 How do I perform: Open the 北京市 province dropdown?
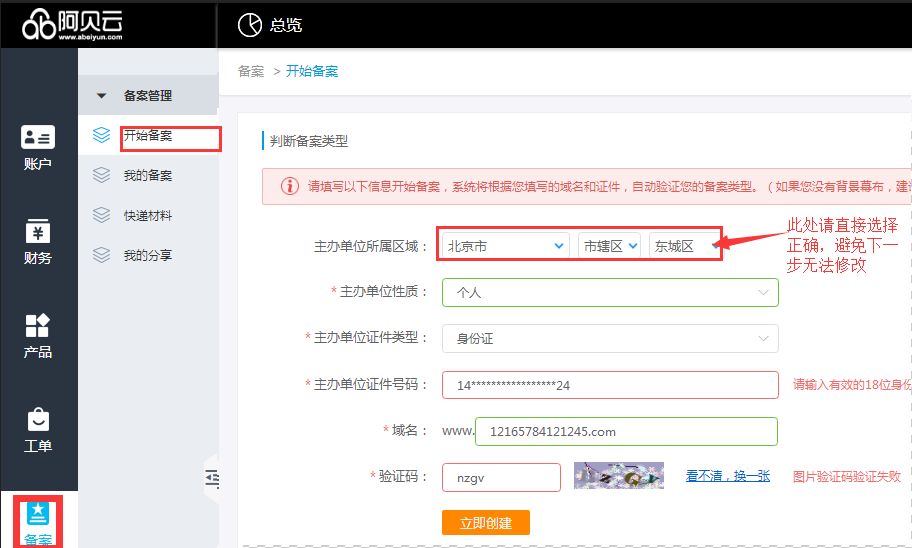pyautogui.click(x=505, y=245)
